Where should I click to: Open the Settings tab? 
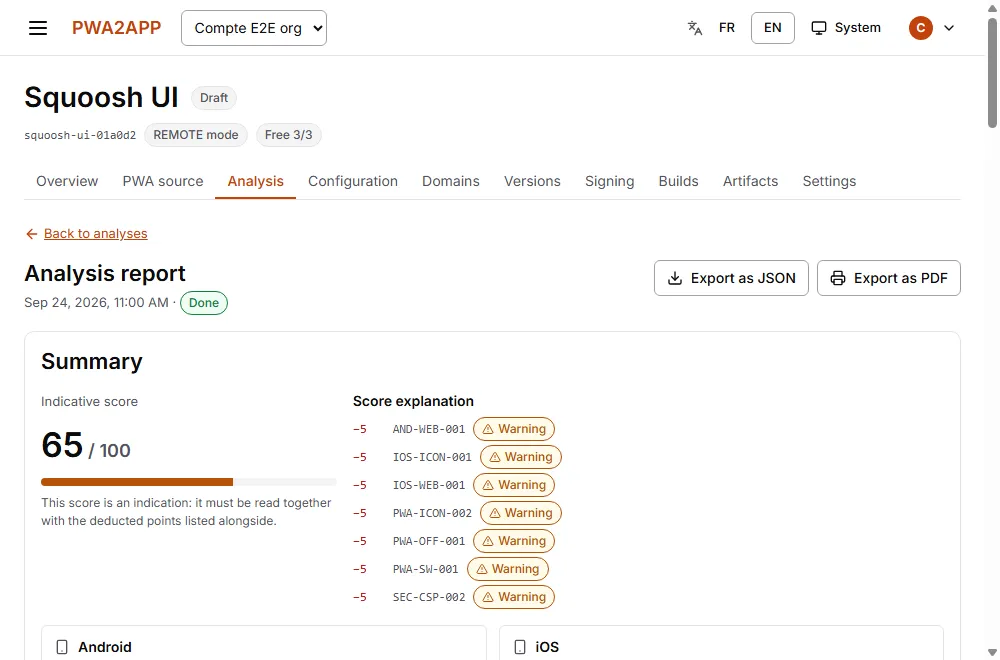(829, 181)
